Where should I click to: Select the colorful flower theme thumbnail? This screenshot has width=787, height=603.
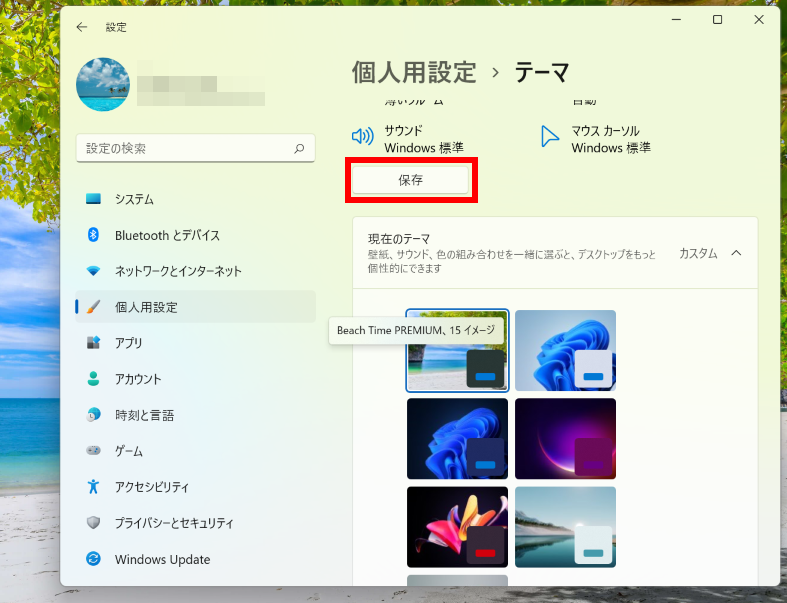[x=457, y=527]
